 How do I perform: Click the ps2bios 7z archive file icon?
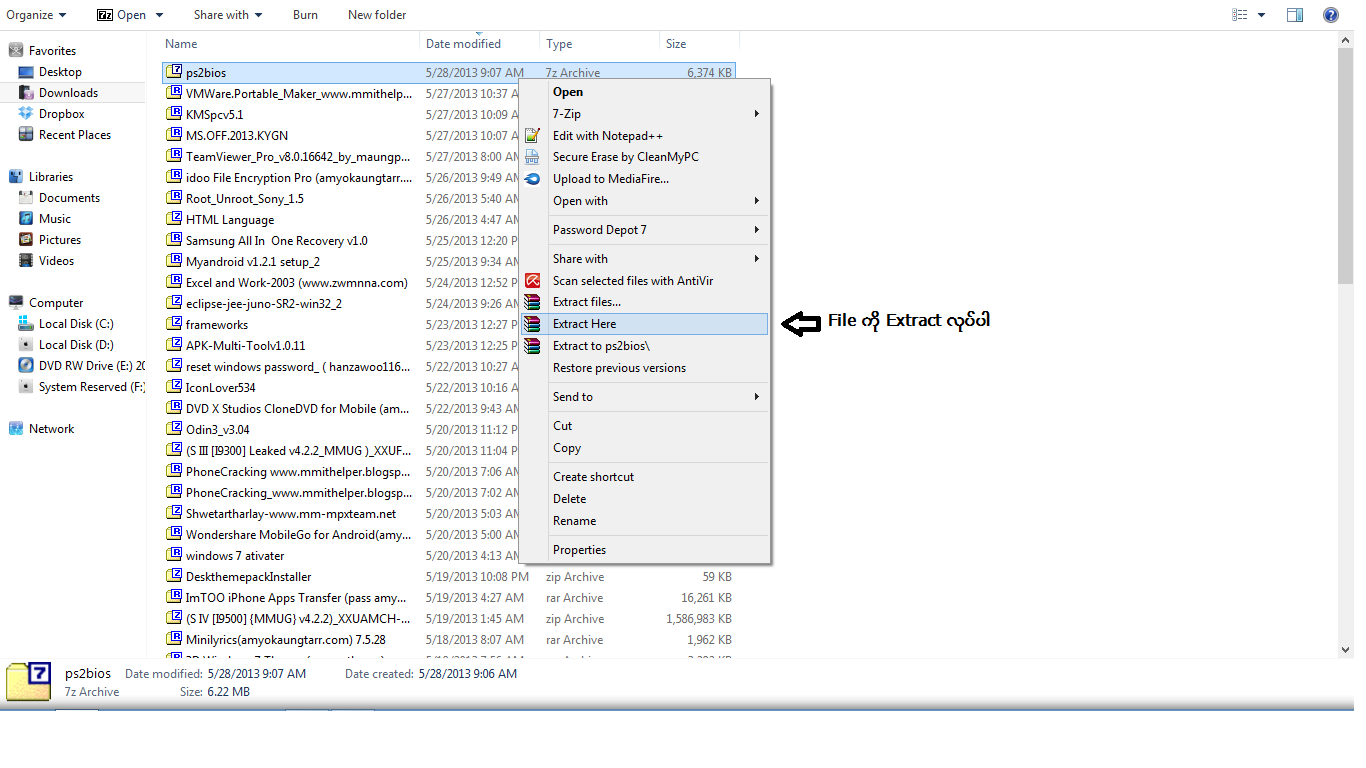[174, 73]
